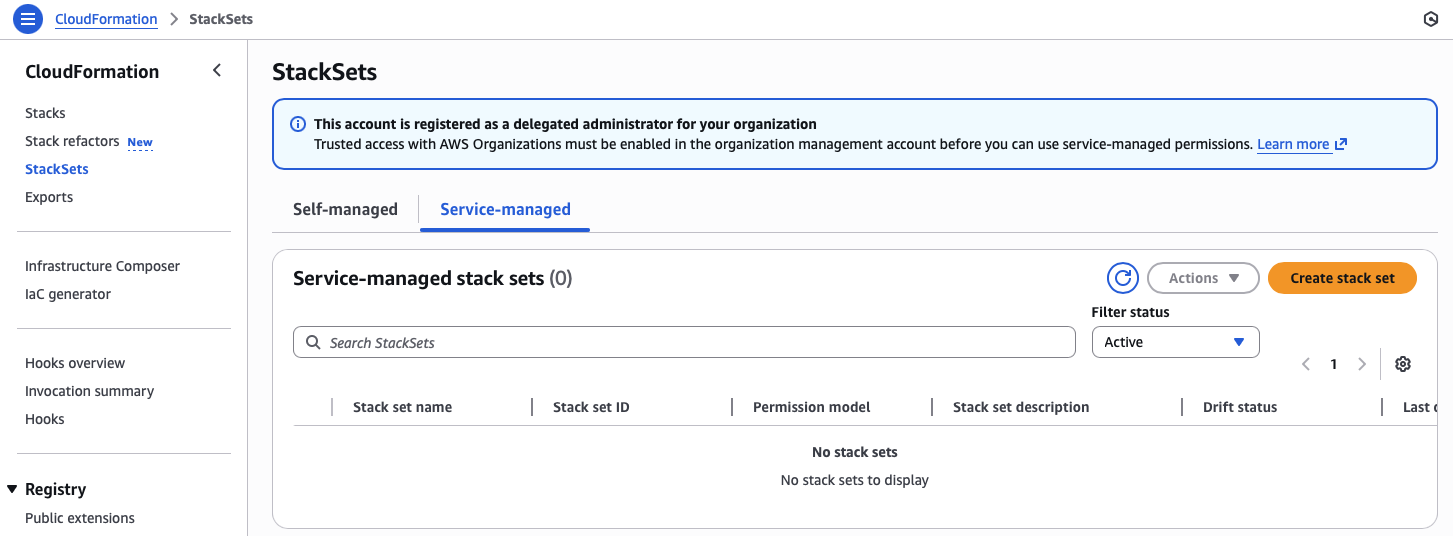The image size is (1453, 536).
Task: Click the info icon in banner
Action: click(x=298, y=125)
